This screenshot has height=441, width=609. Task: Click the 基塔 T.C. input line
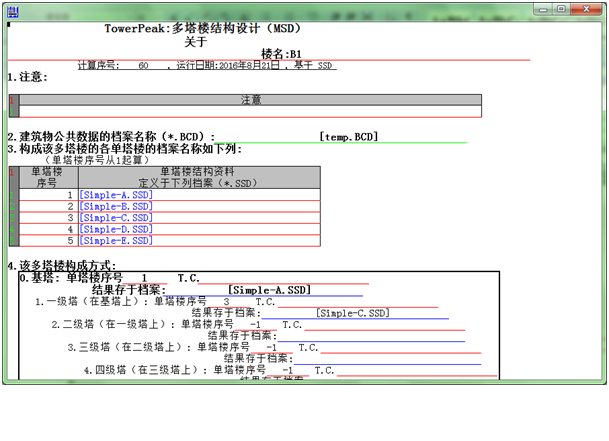pyautogui.click(x=283, y=279)
